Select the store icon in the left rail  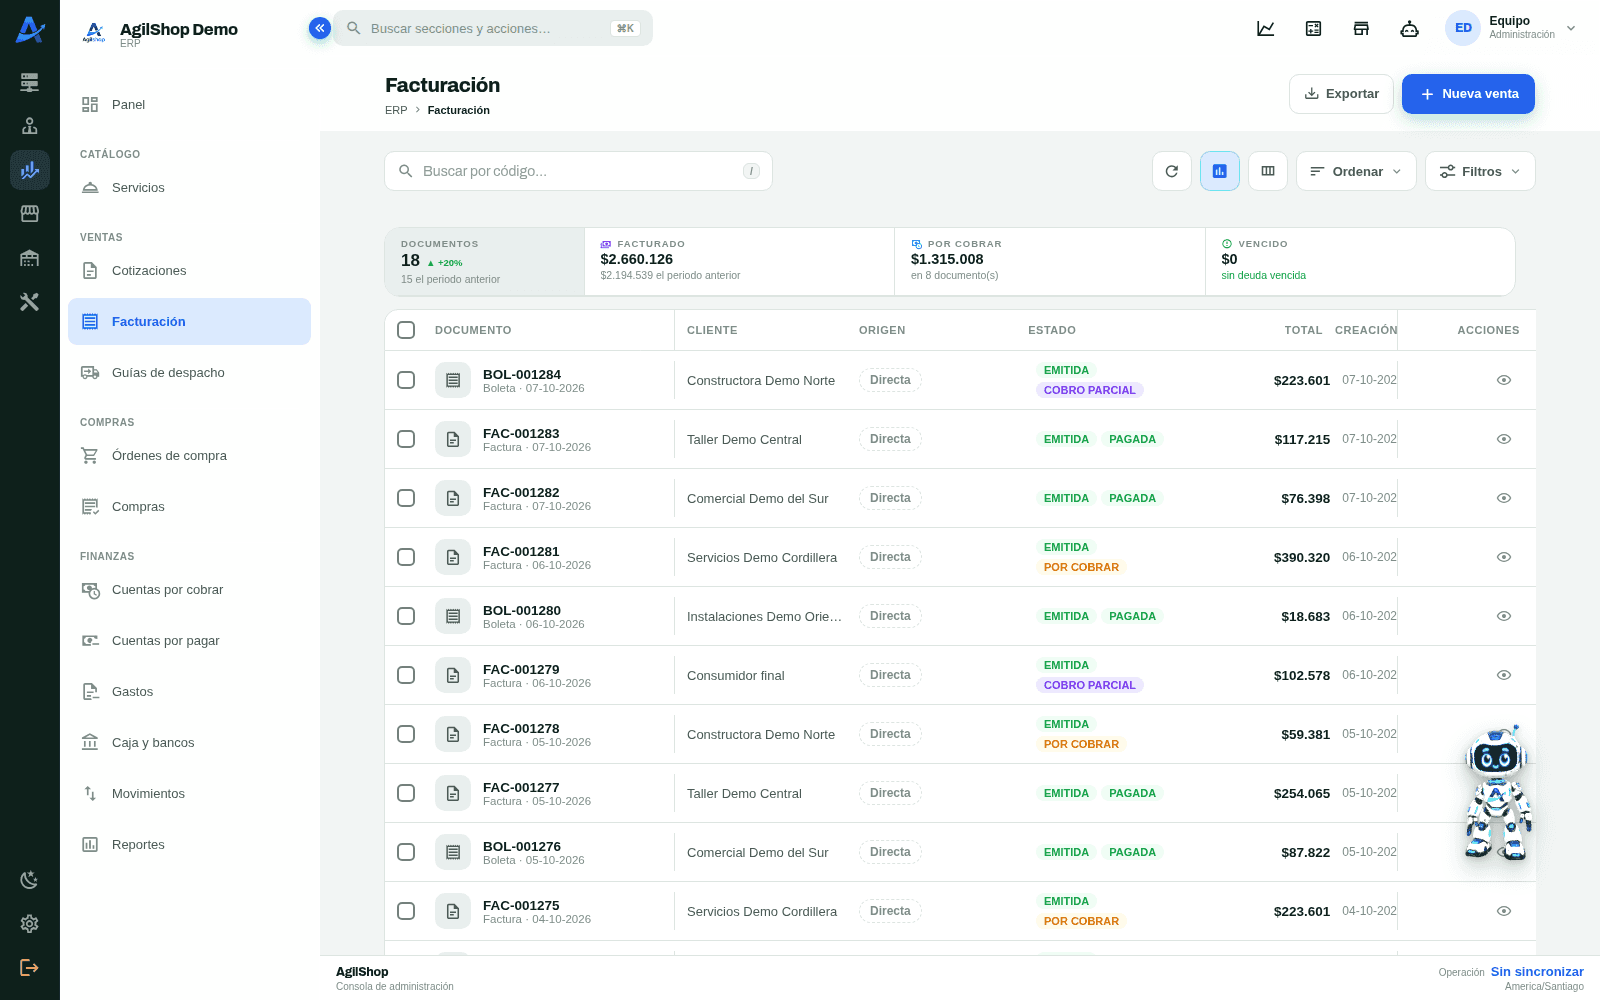tap(30, 213)
